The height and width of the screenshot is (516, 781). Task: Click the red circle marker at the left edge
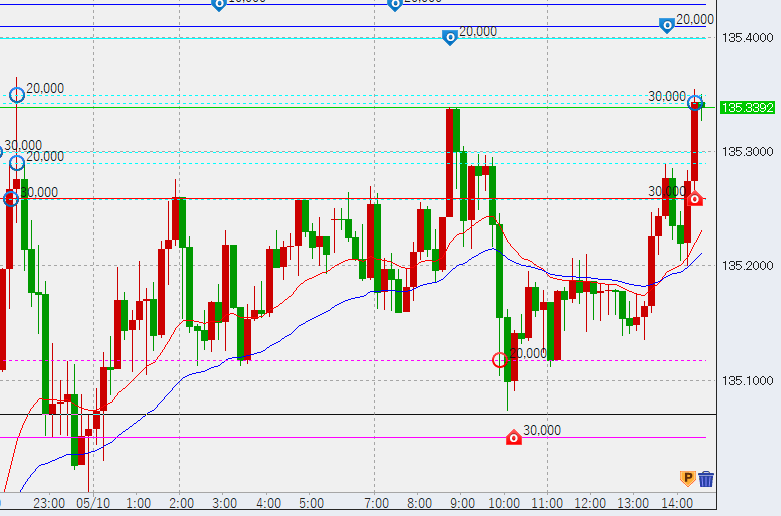point(10,199)
